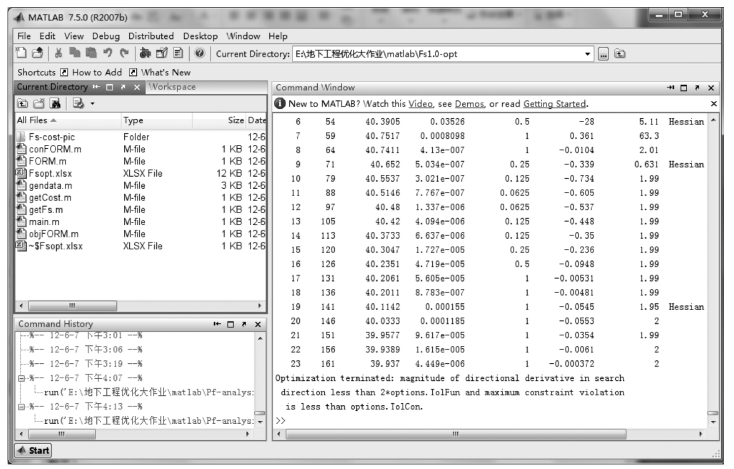Select the ~$Fsopt.xlsx file
The image size is (734, 469).
click(55, 246)
